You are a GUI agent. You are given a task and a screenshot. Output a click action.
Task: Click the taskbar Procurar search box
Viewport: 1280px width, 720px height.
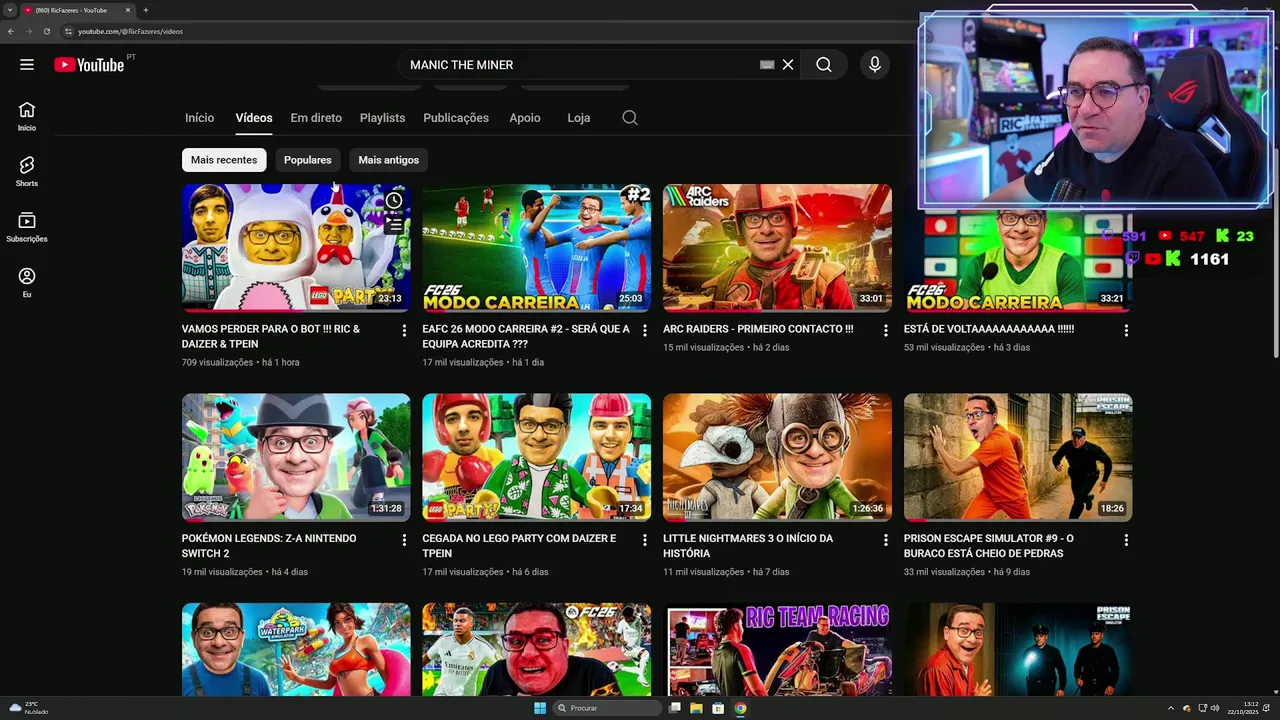click(x=608, y=708)
